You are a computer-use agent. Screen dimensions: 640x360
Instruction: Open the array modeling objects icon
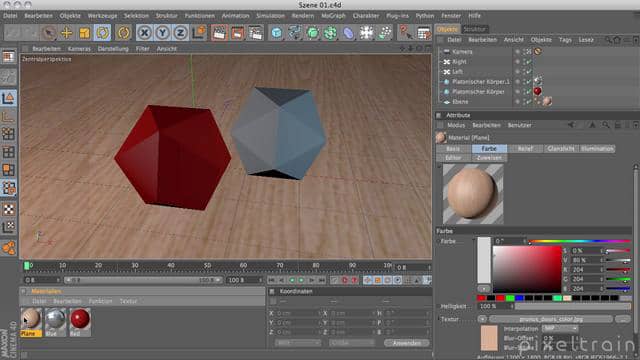click(331, 33)
